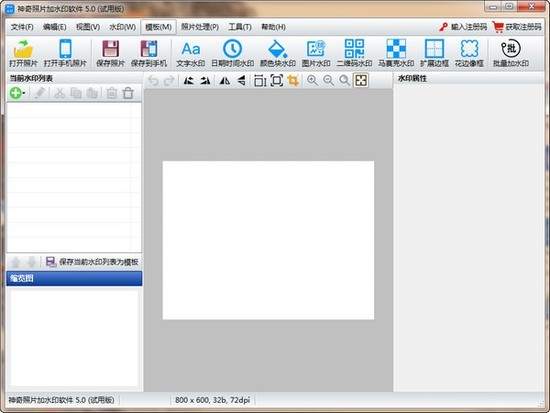Viewport: 550px width, 413px height.
Task: Expand the green add-watermark dropdown arrow
Action: [x=24, y=93]
